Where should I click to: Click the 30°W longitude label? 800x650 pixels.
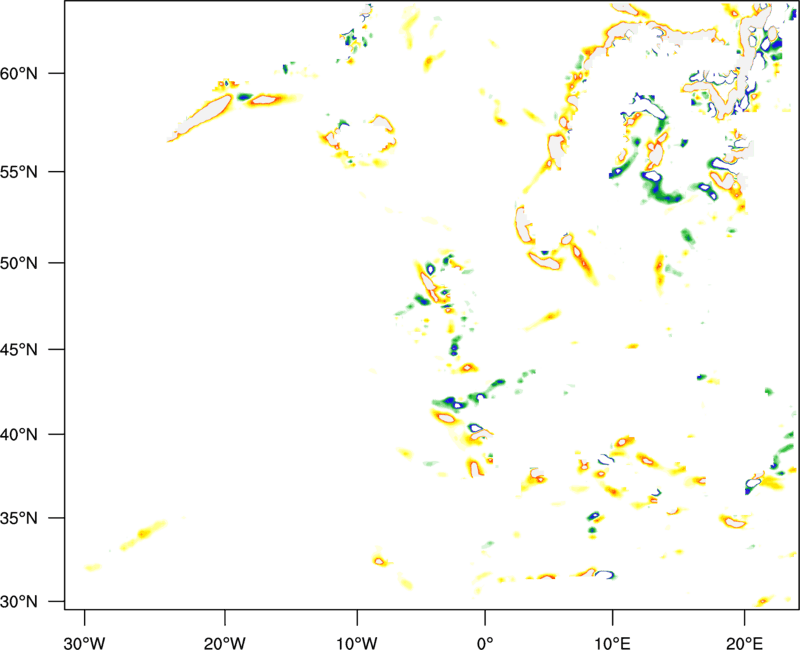pos(84,643)
